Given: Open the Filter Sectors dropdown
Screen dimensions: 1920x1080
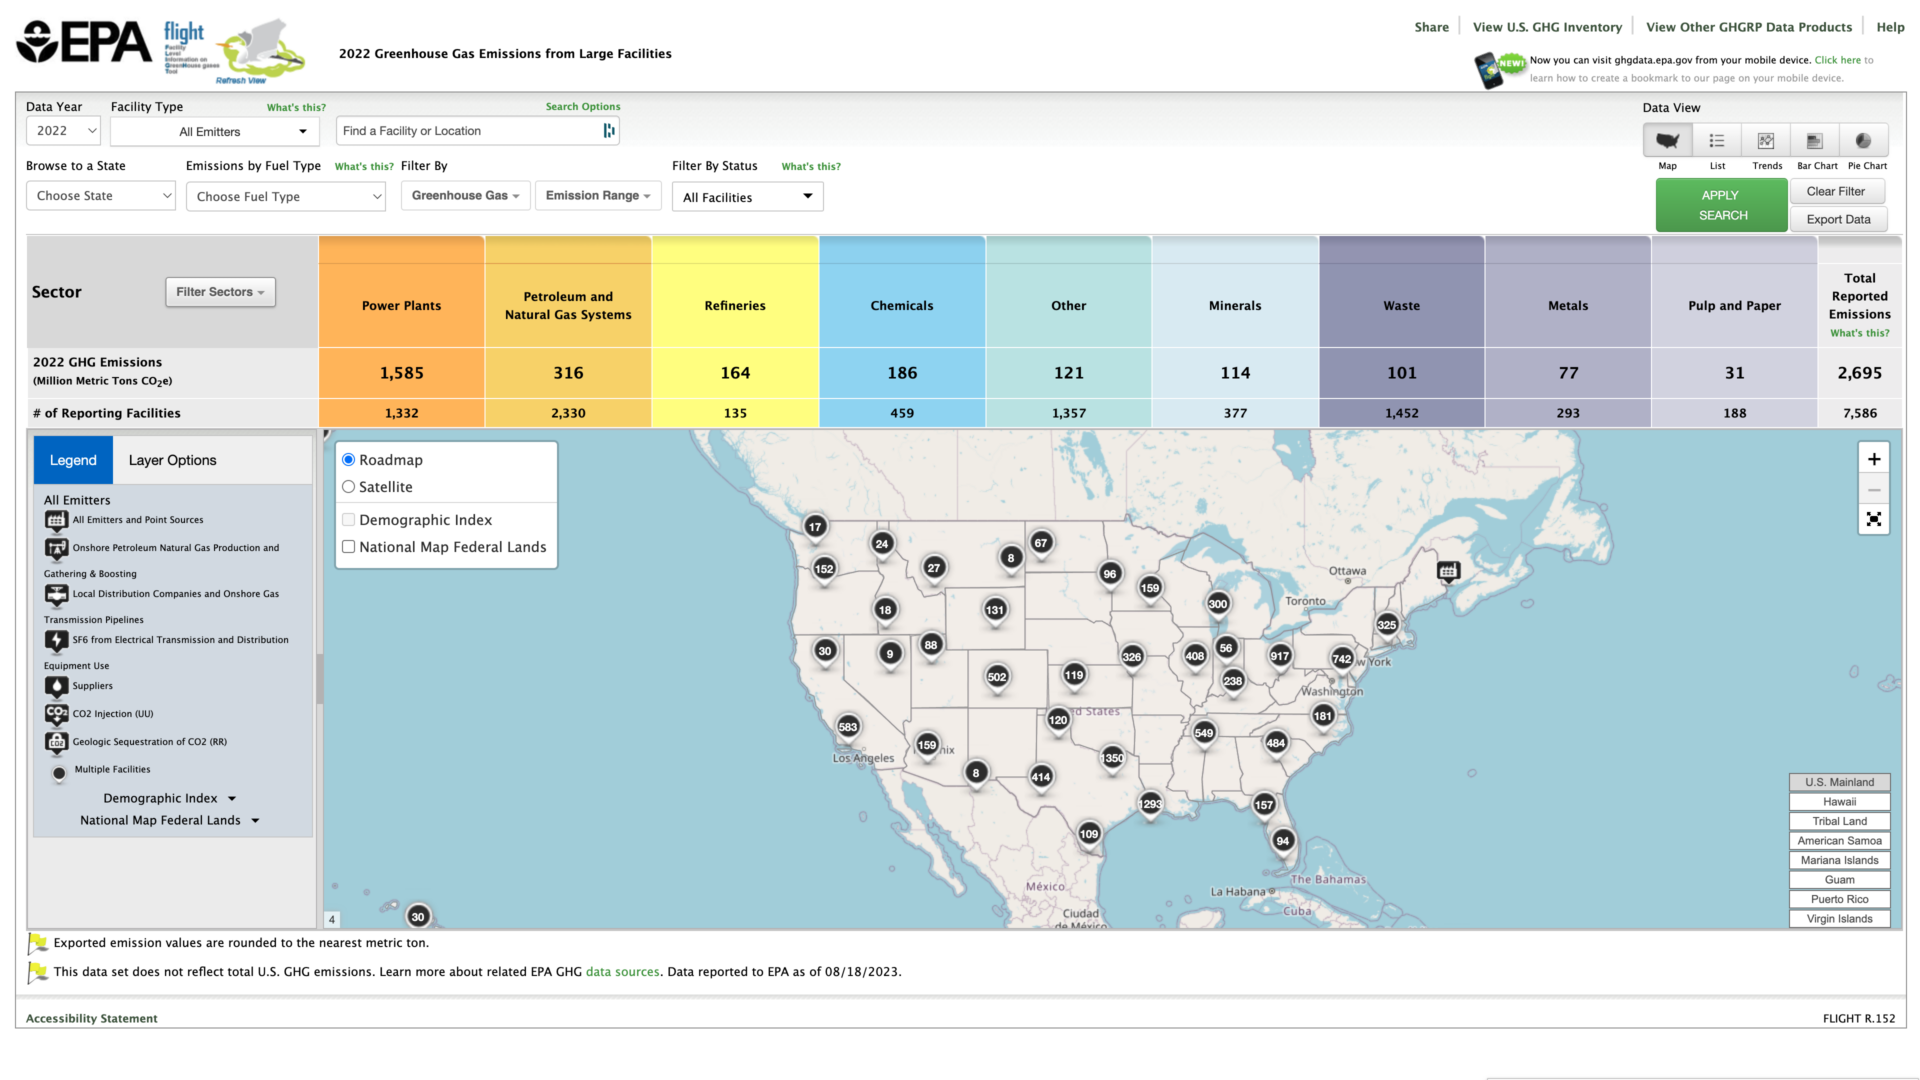Looking at the screenshot, I should click(x=220, y=292).
